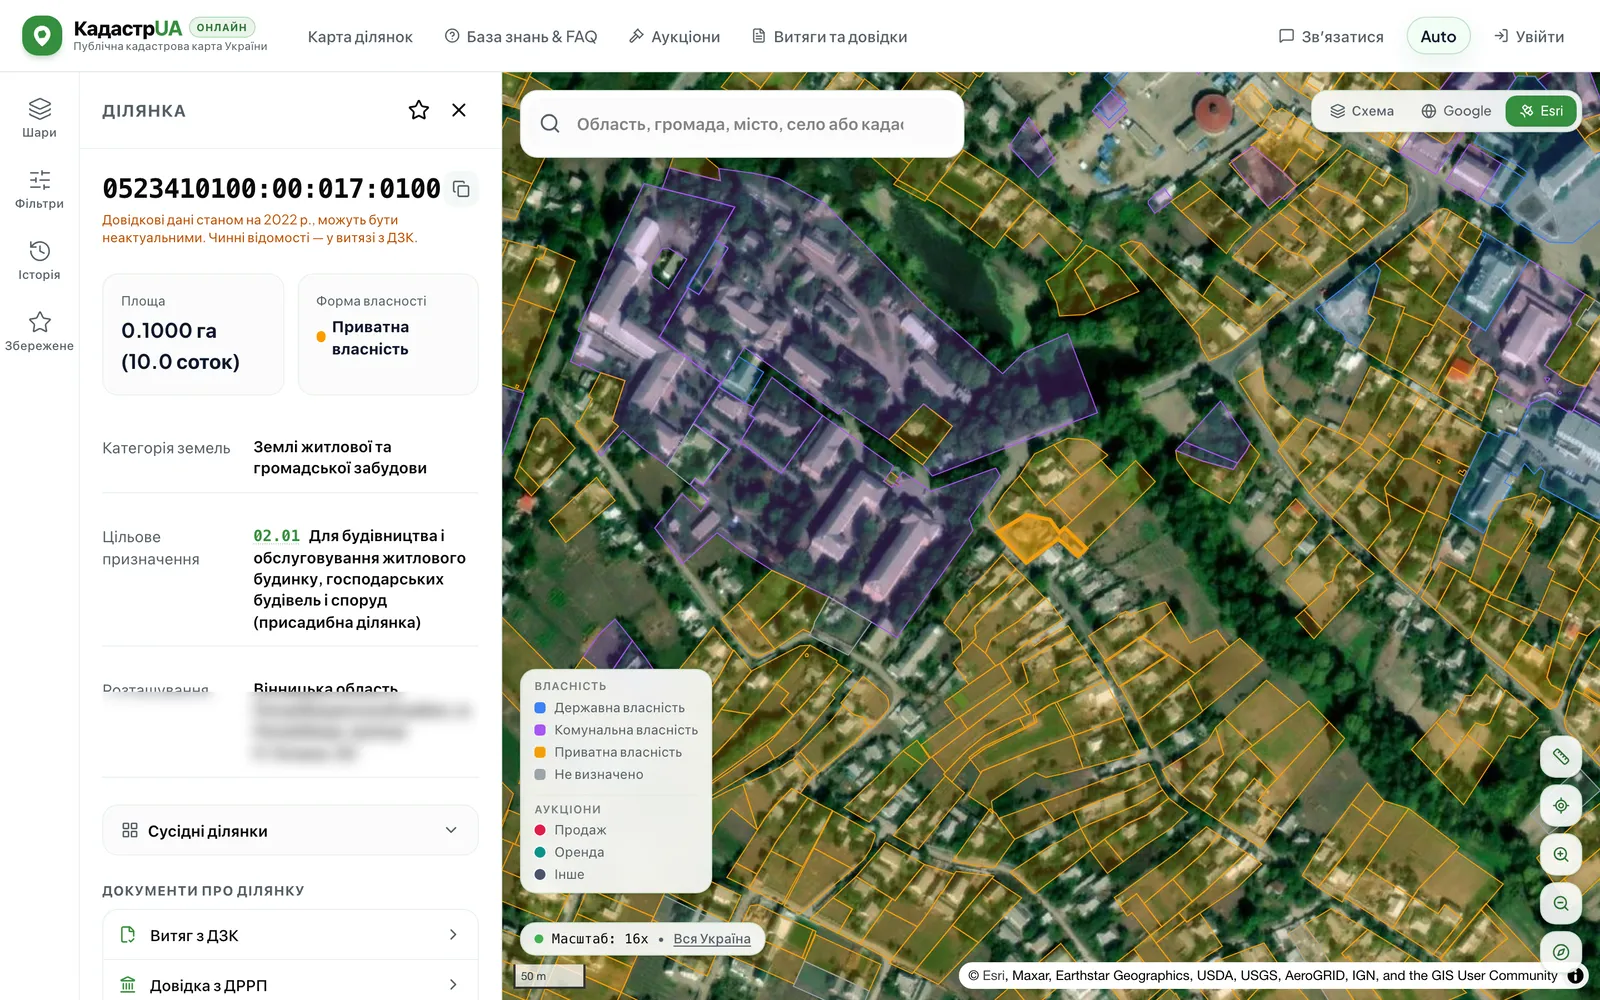Switch basemap to Esri satellite

1541,111
